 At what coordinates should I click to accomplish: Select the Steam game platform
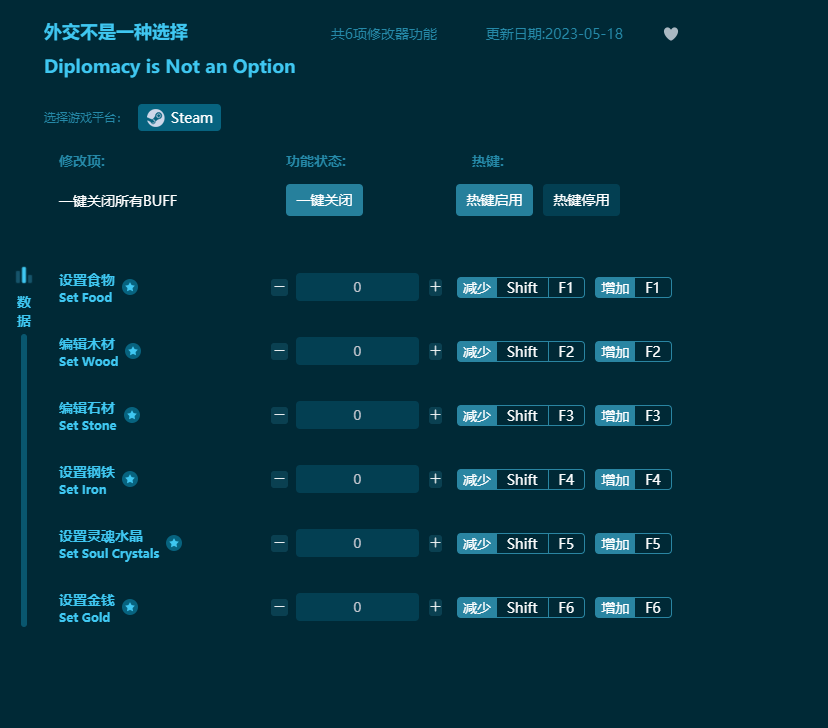(179, 117)
